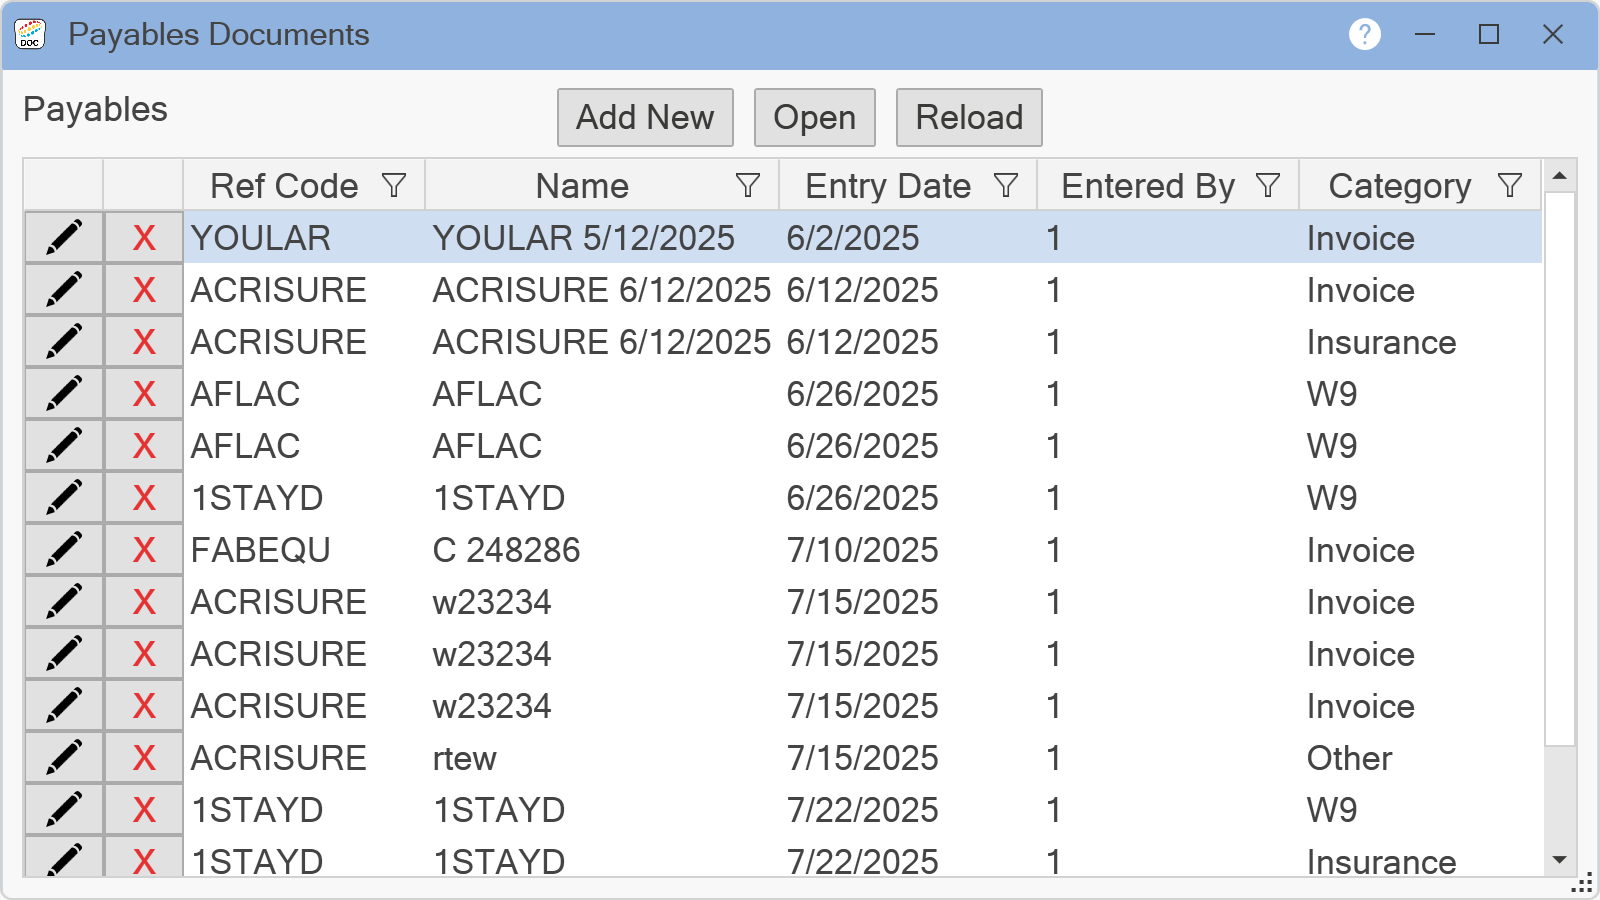Filter the Entered By column
Viewport: 1600px width, 900px height.
(x=1268, y=186)
